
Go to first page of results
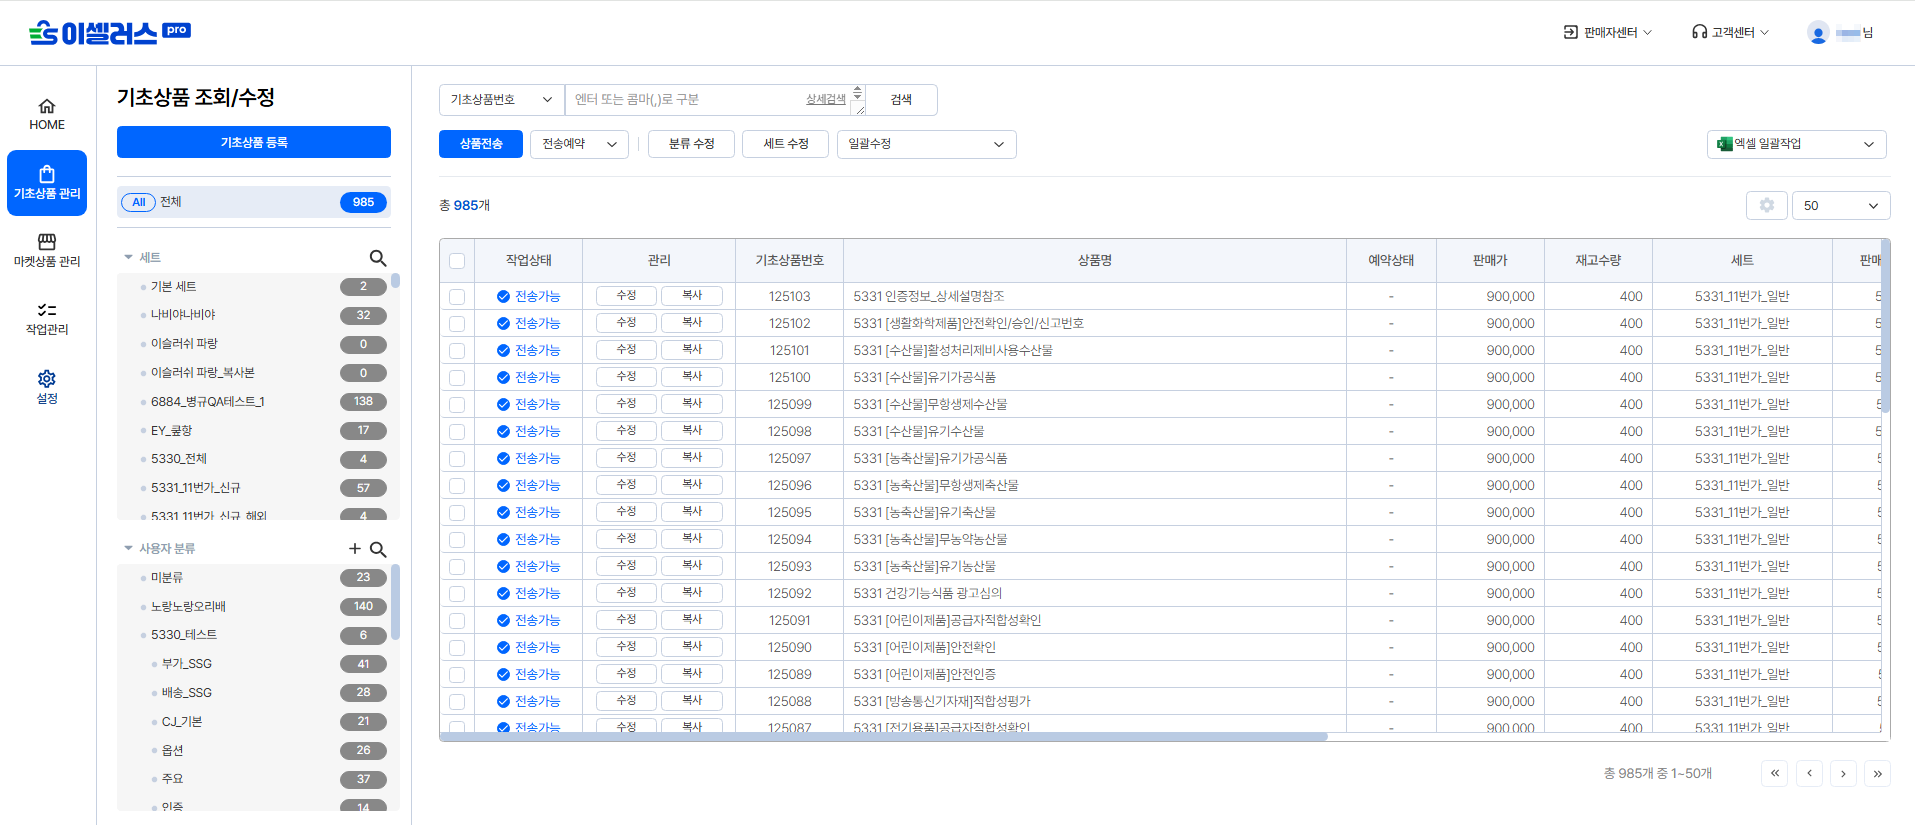[1775, 773]
